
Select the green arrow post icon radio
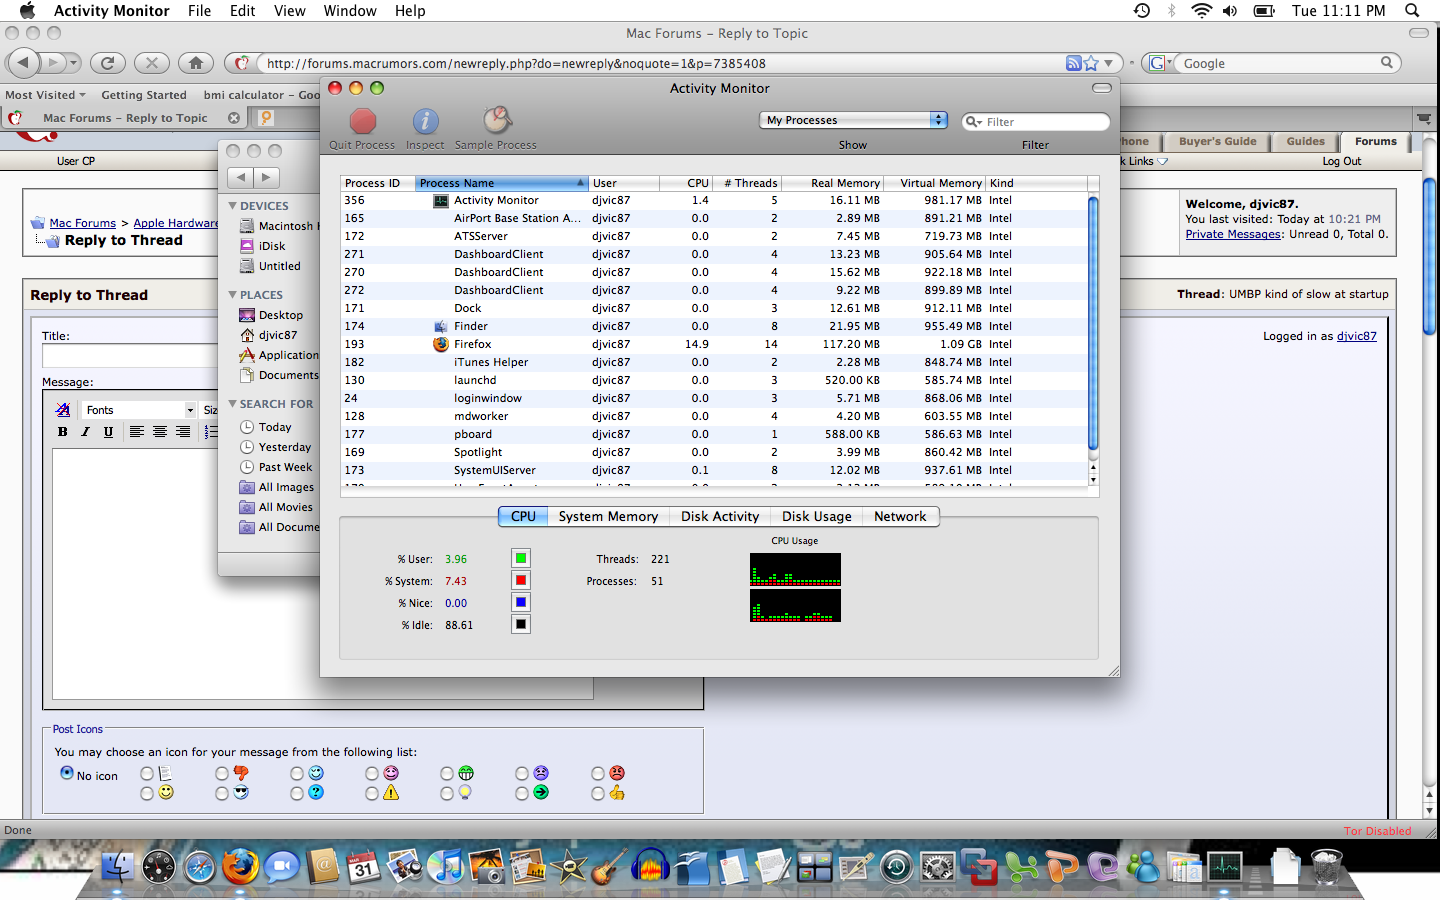click(522, 793)
